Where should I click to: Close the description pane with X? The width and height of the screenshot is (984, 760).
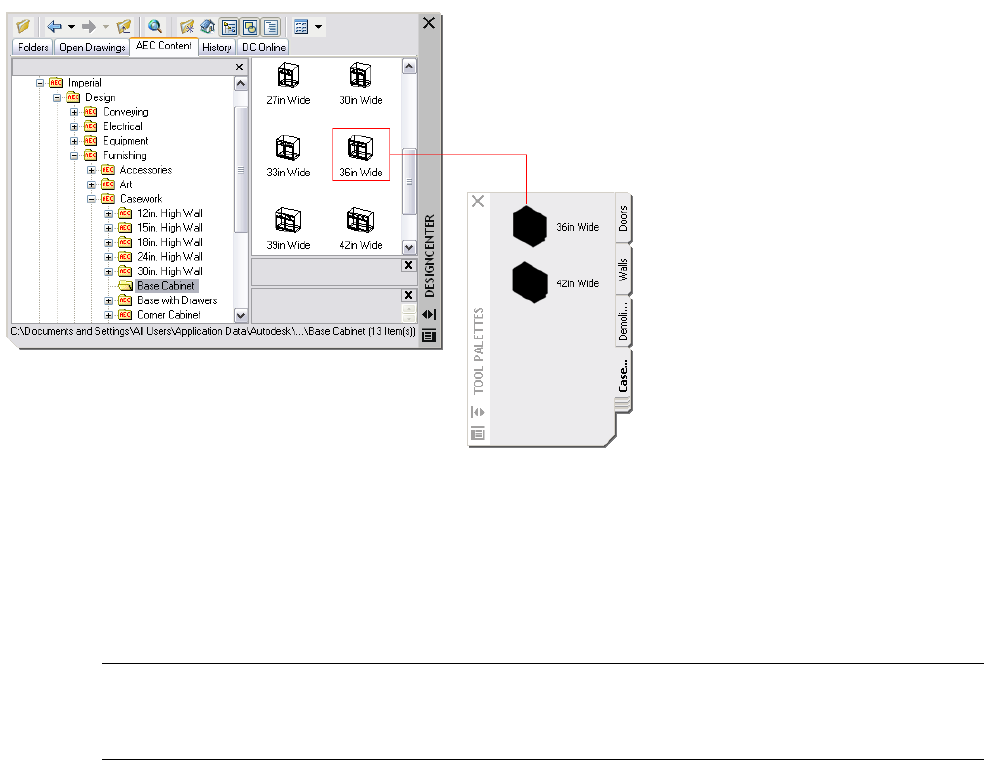pos(408,295)
